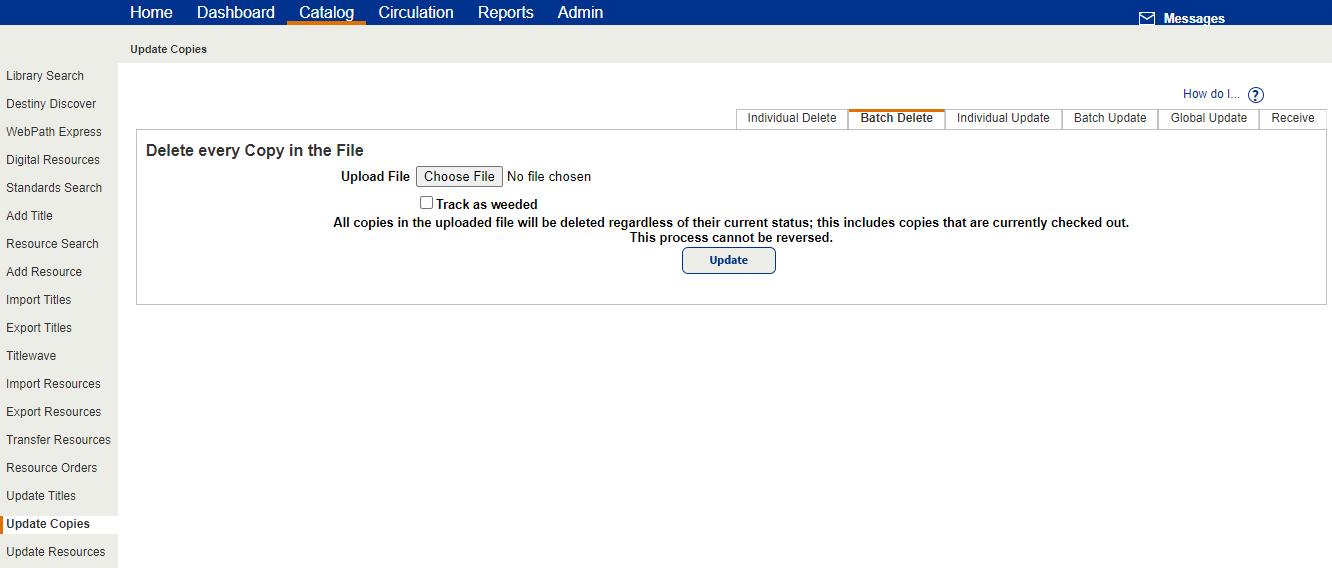
Task: Select Import Titles in the sidebar
Action: point(39,300)
